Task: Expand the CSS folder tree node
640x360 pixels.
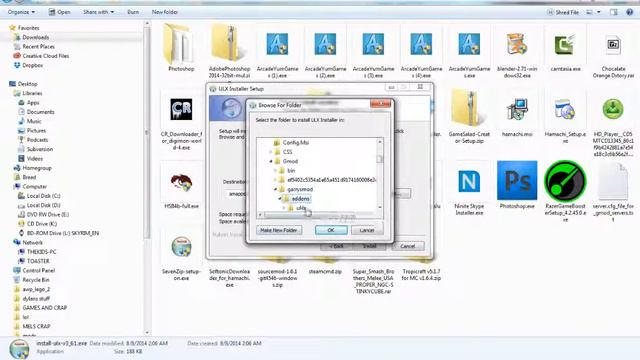Action: point(271,152)
